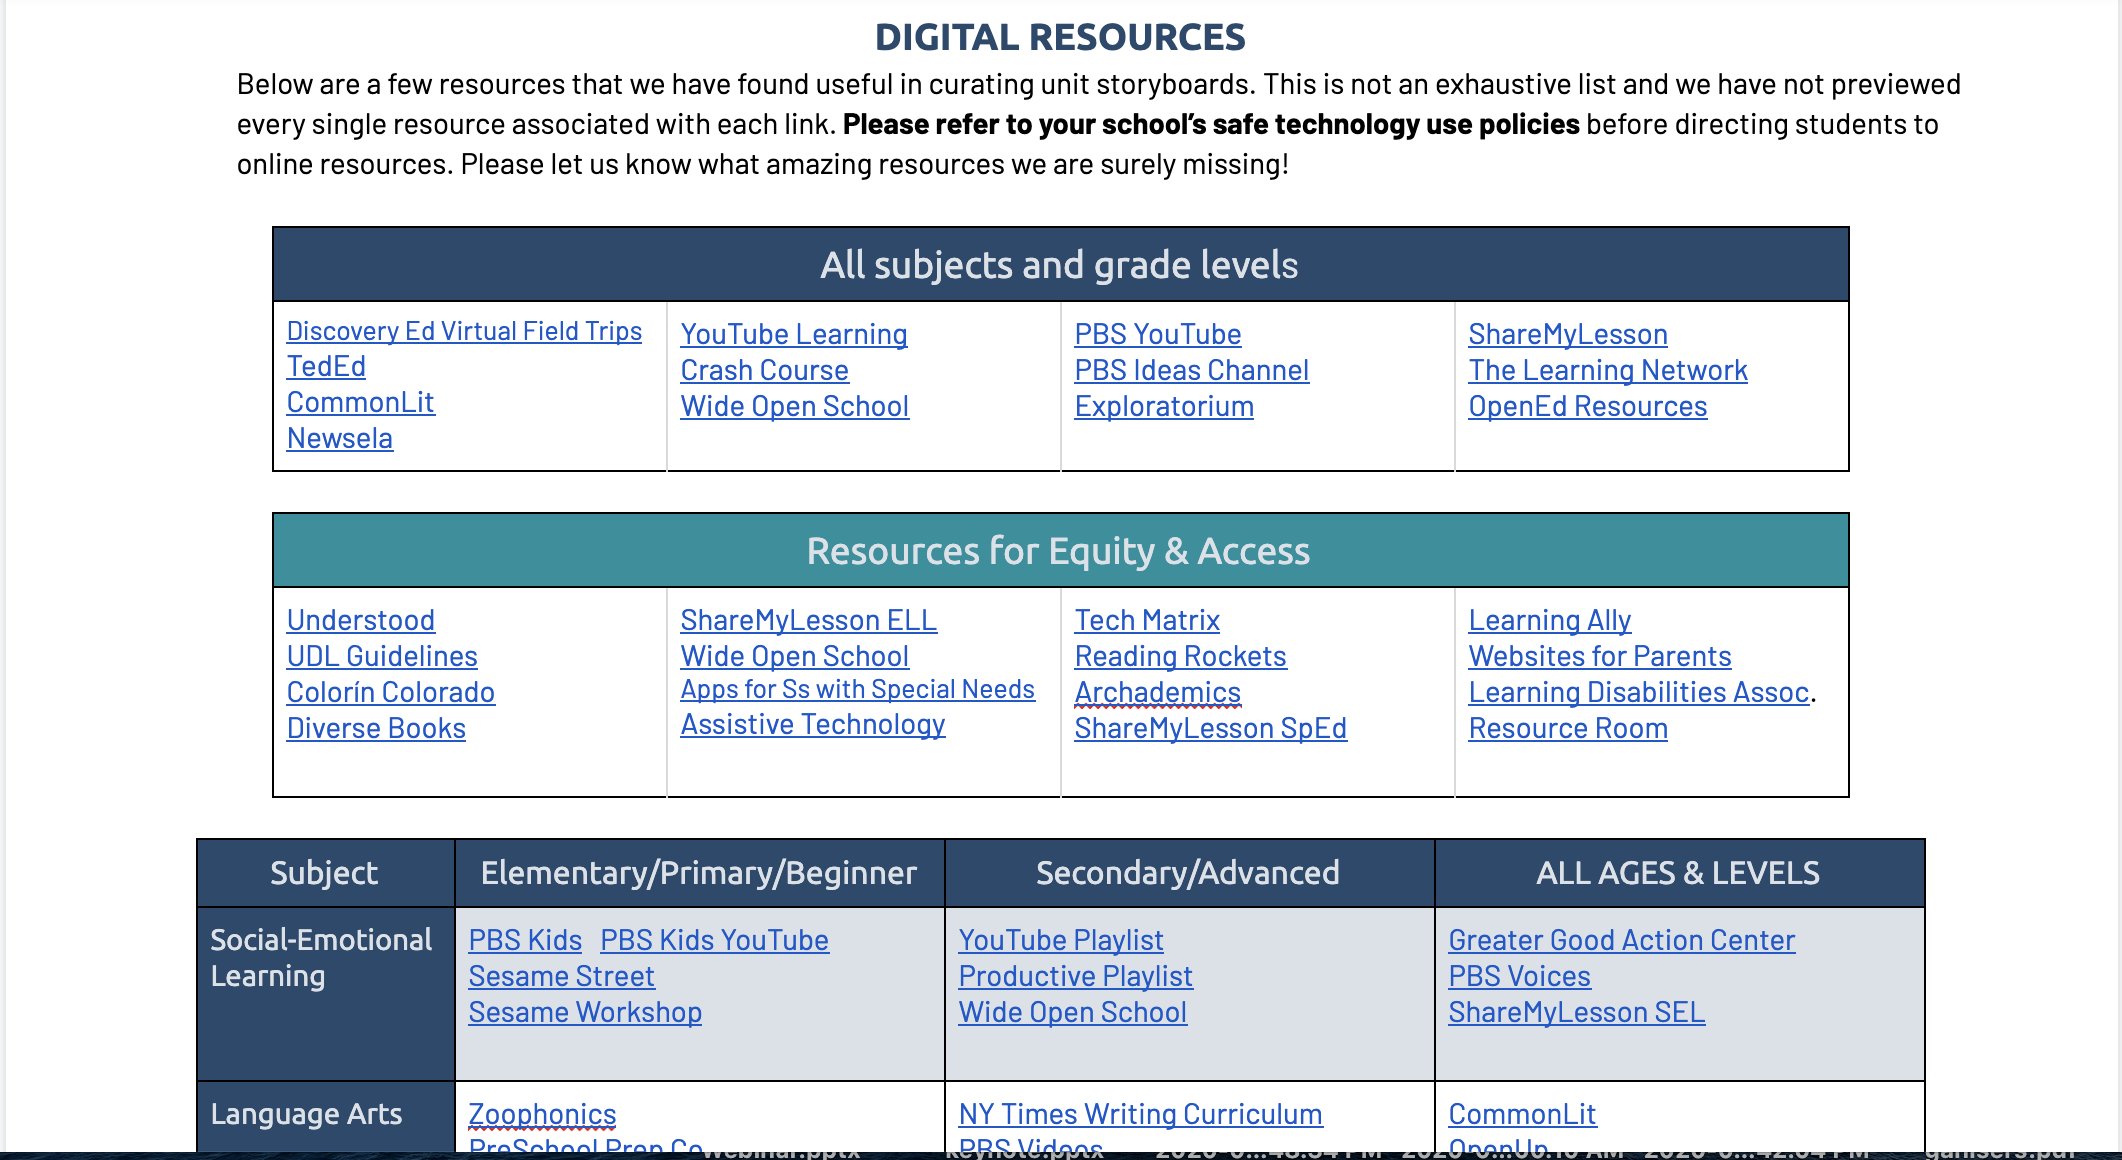
Task: Visit the UDL Guidelines link
Action: tap(382, 656)
